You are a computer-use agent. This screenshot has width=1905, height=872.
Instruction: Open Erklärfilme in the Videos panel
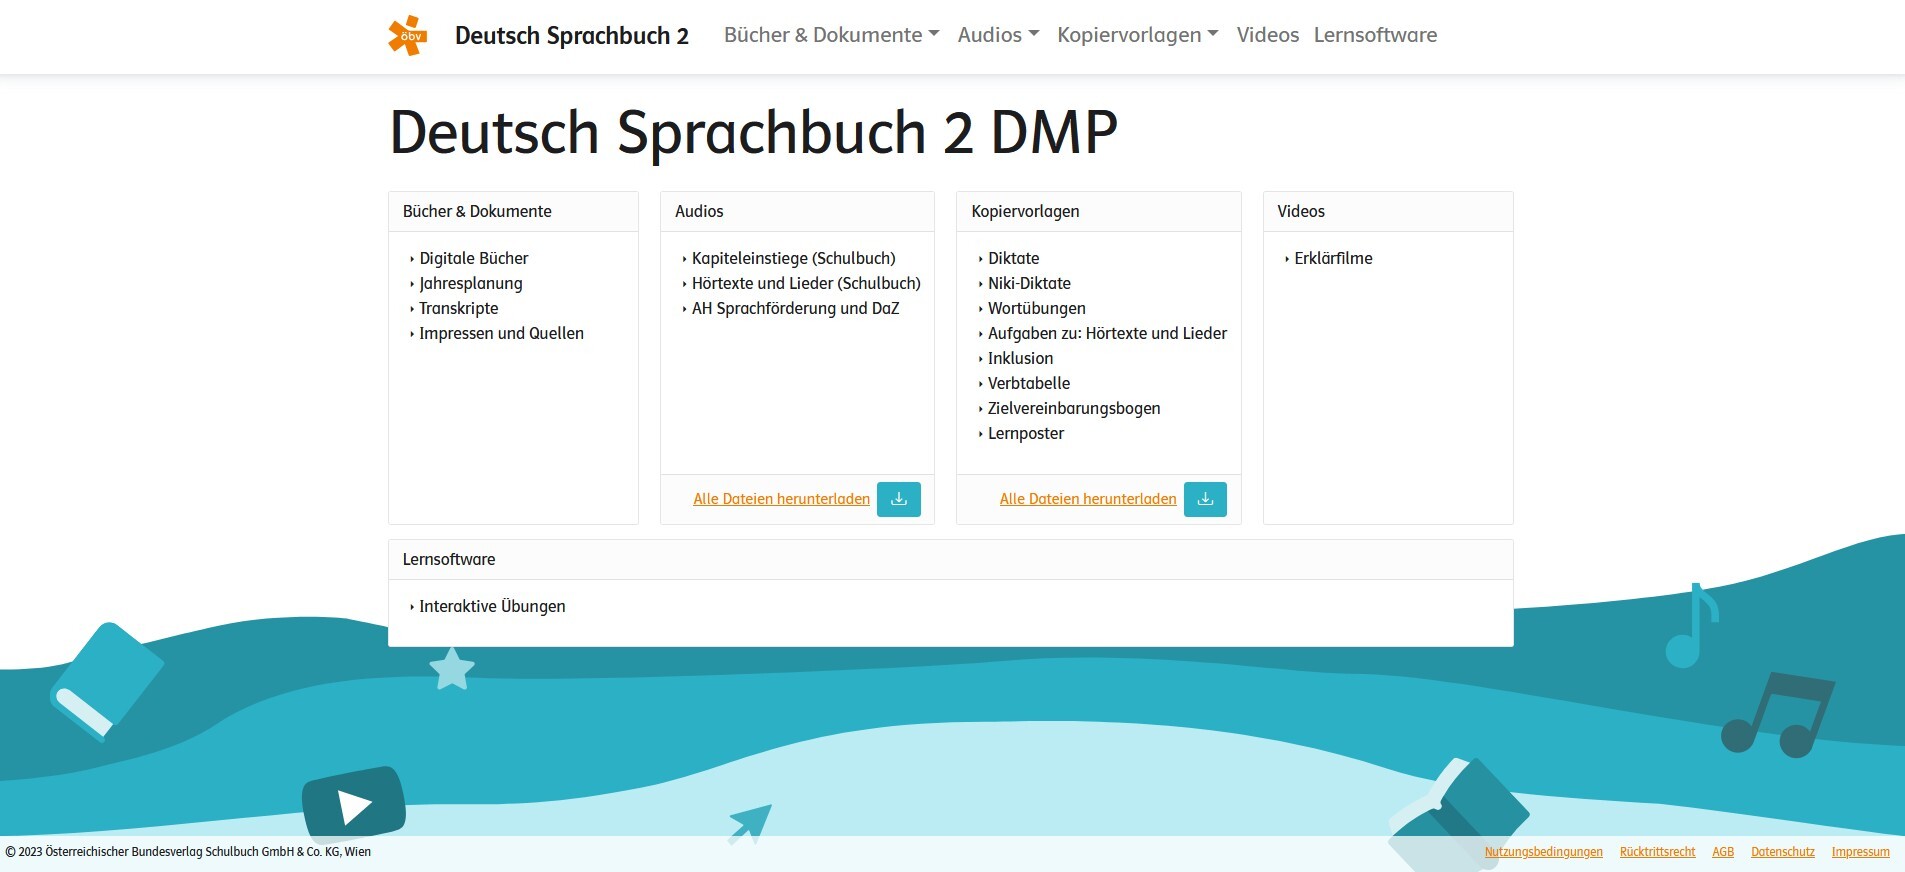(x=1333, y=258)
